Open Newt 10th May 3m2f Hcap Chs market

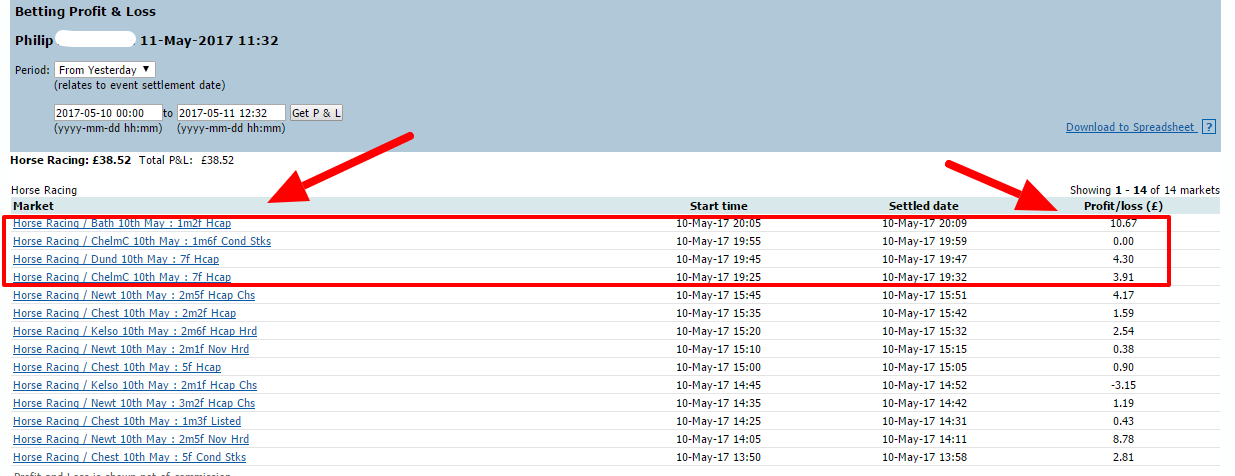(134, 403)
